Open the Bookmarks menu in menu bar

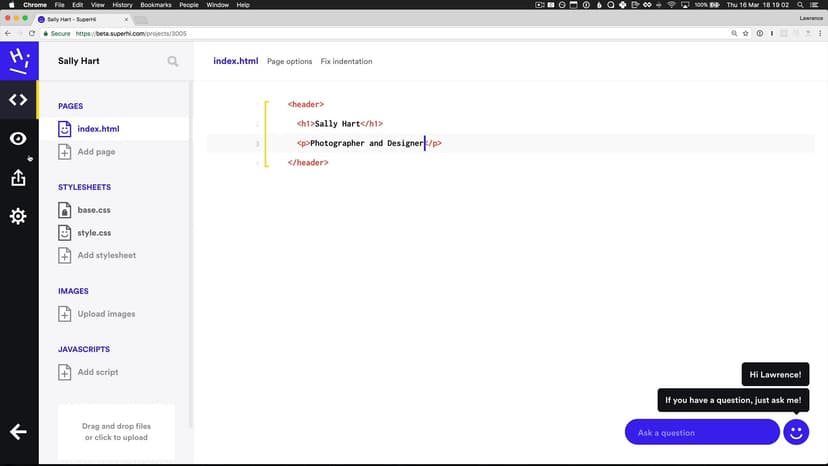pos(155,5)
